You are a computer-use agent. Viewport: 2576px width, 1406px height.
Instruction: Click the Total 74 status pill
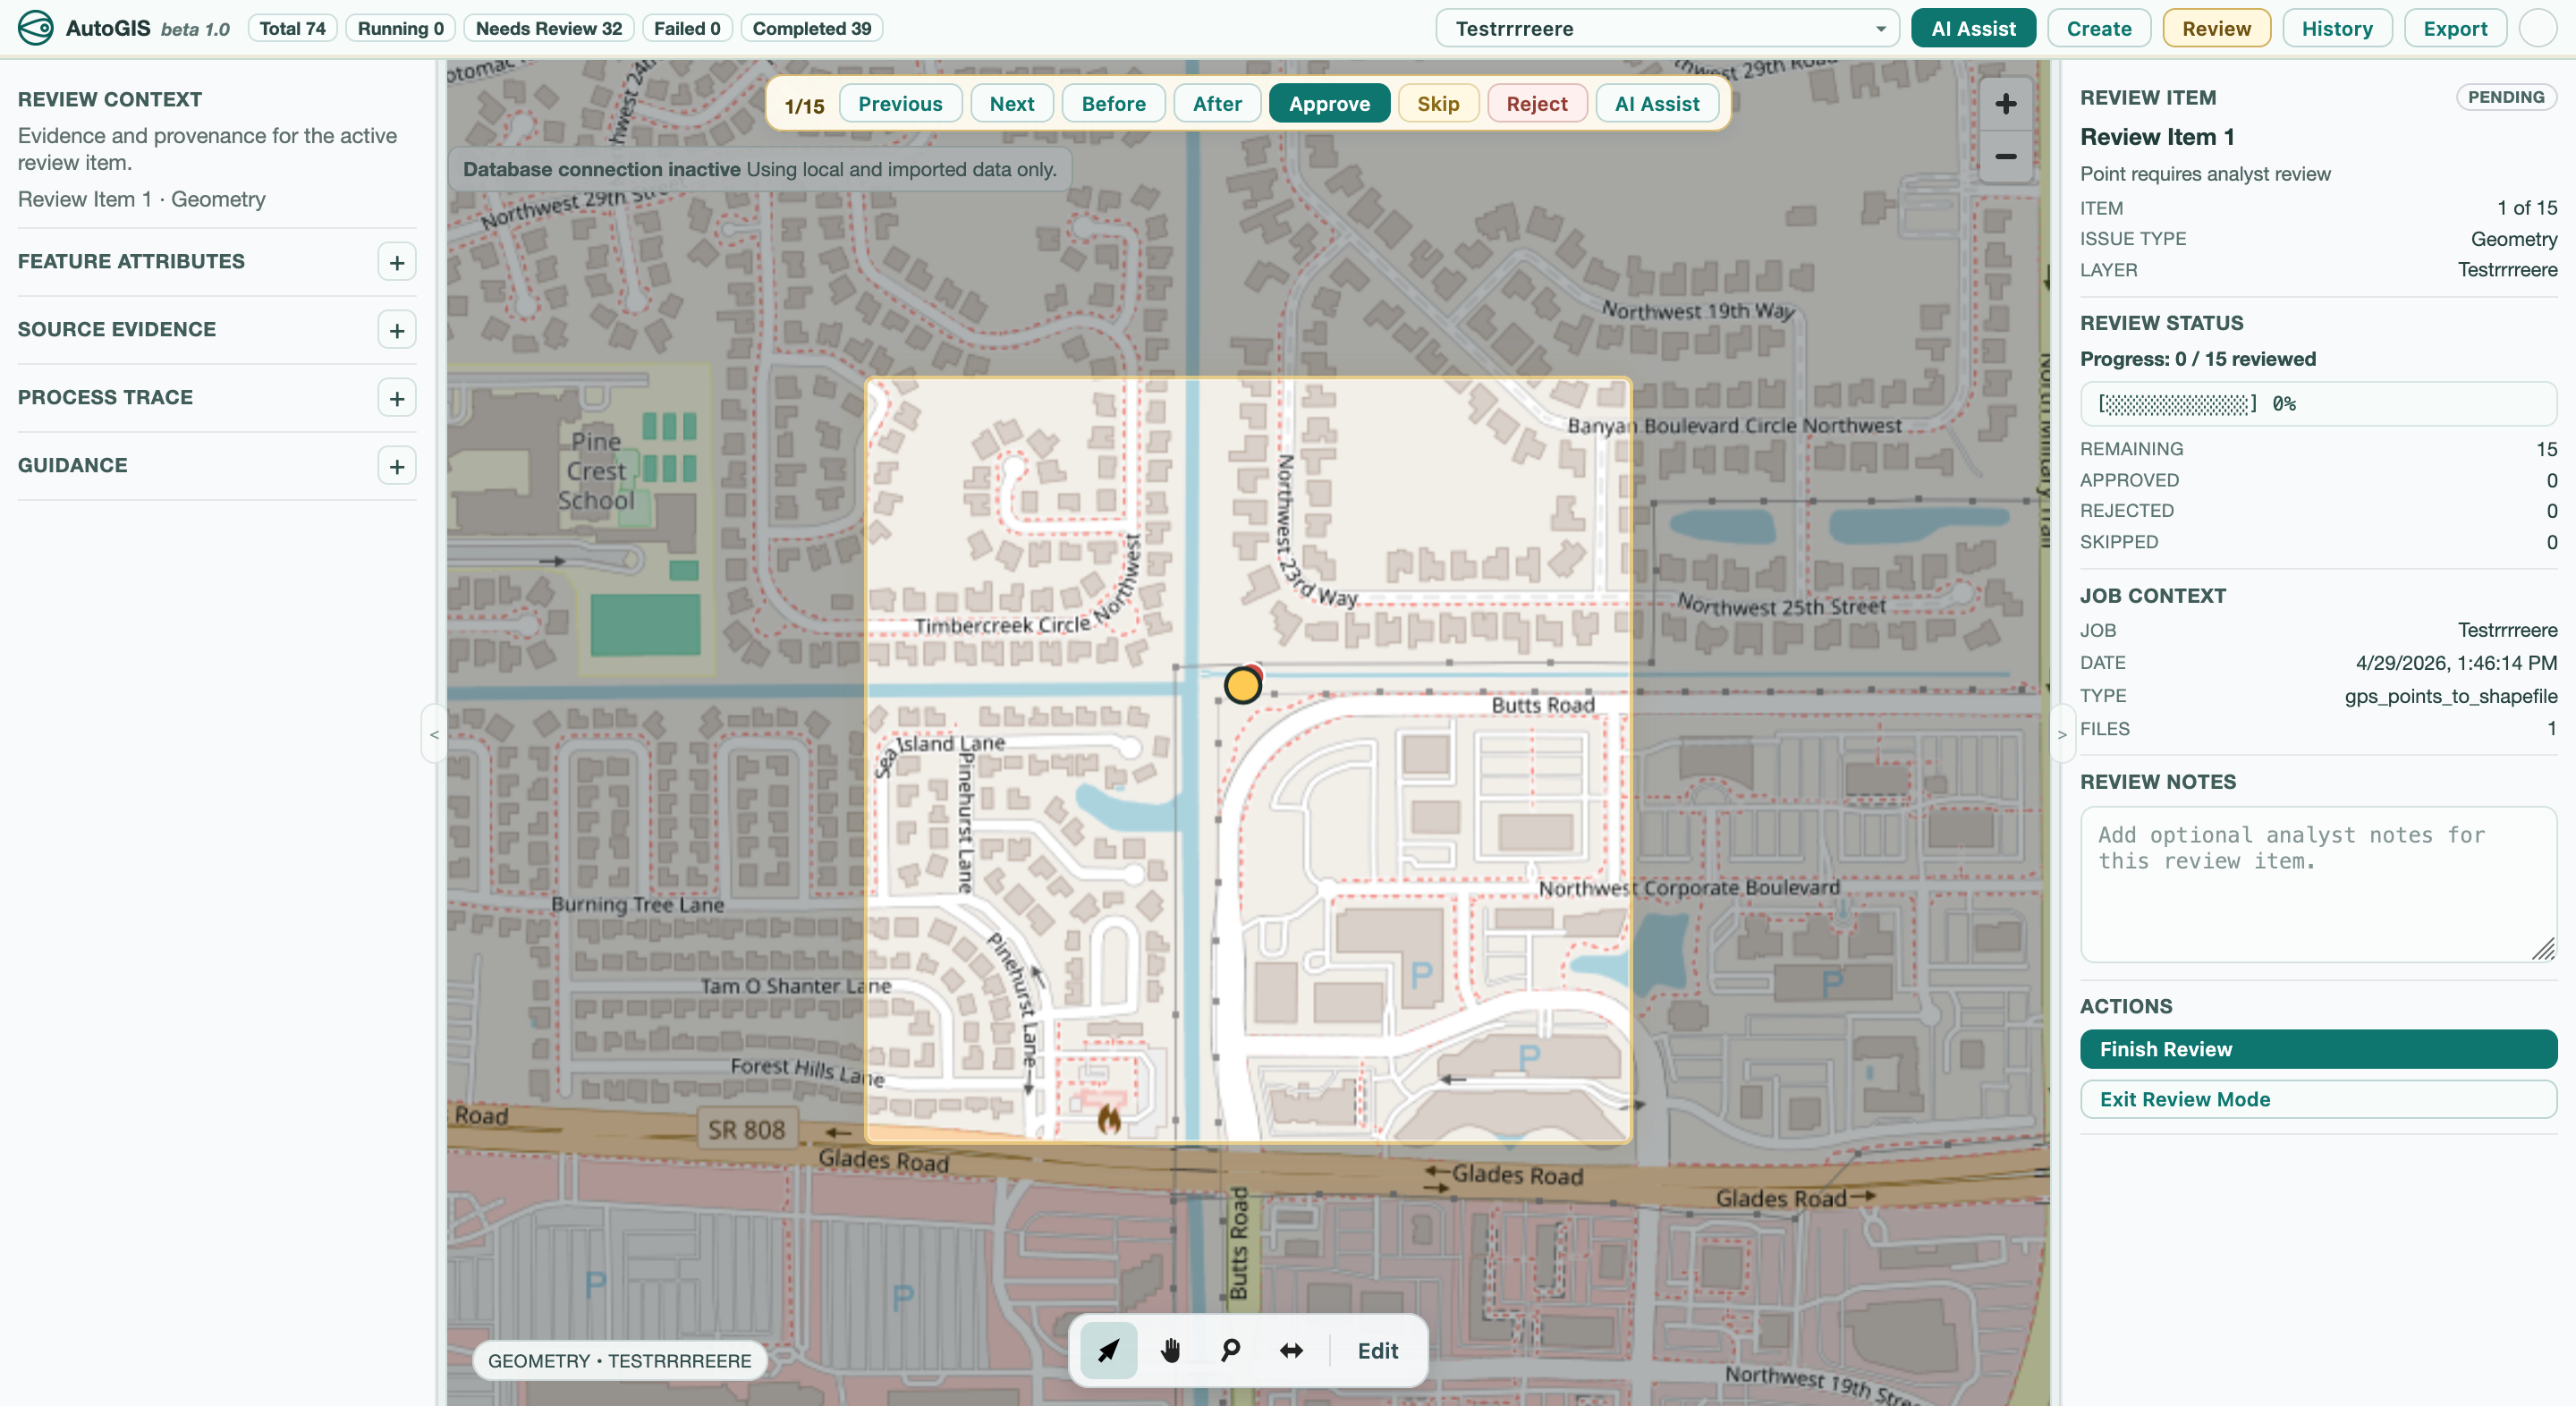[292, 28]
